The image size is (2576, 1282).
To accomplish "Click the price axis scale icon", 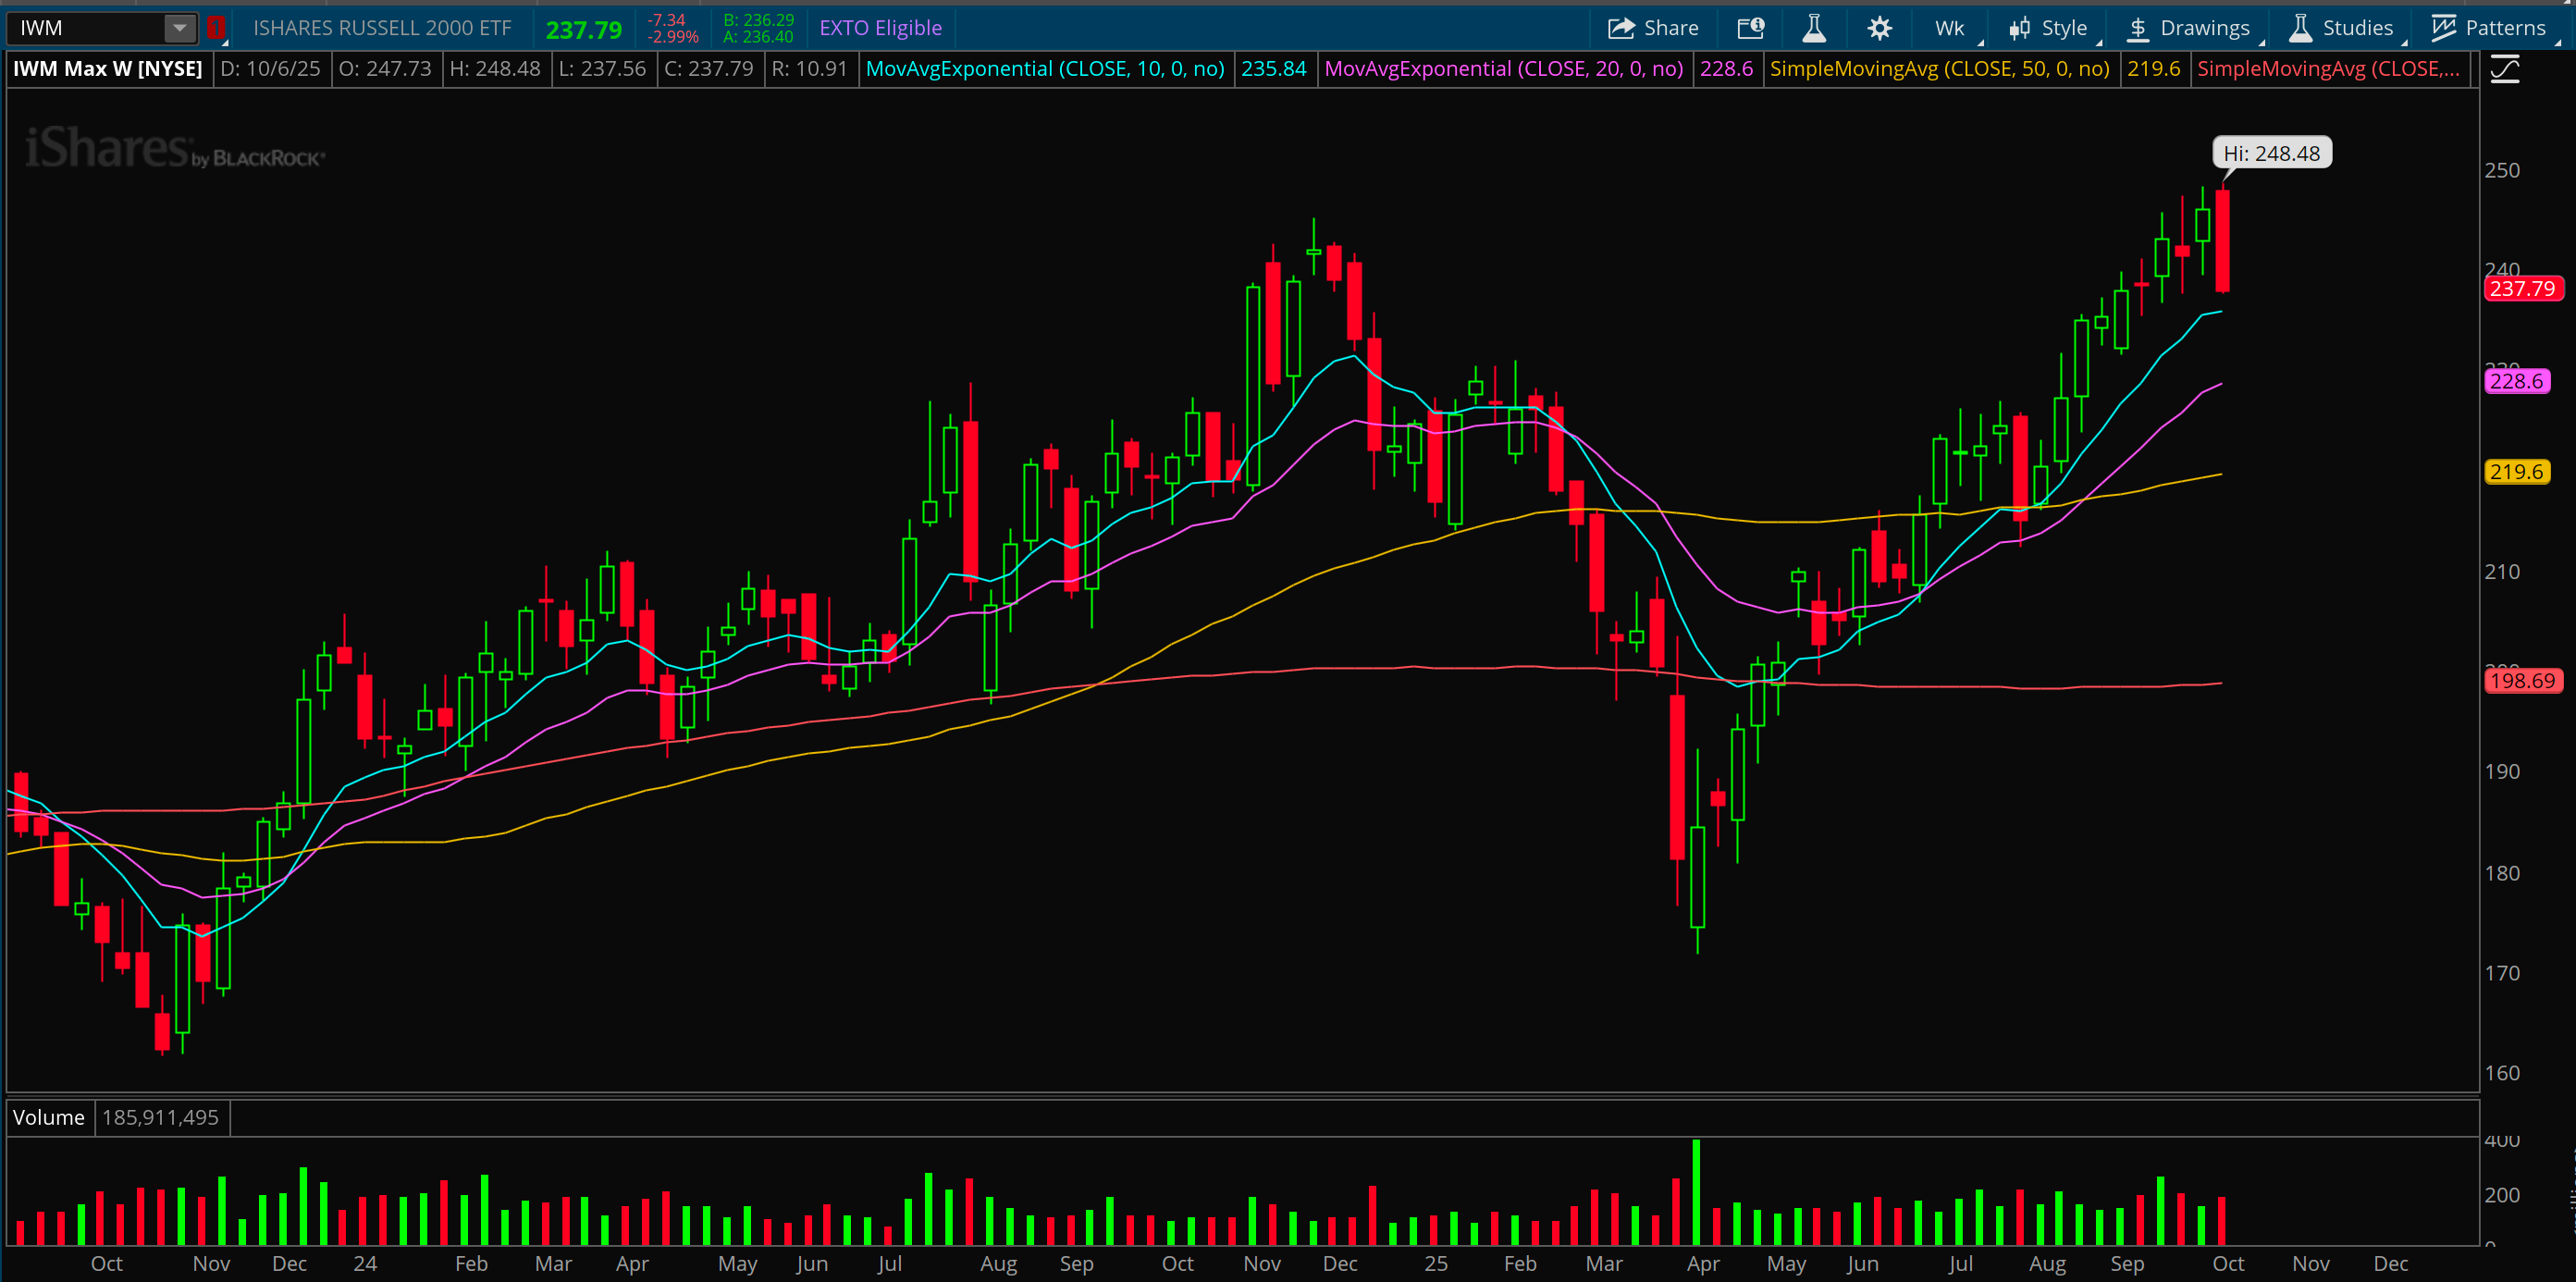I will pyautogui.click(x=2505, y=69).
